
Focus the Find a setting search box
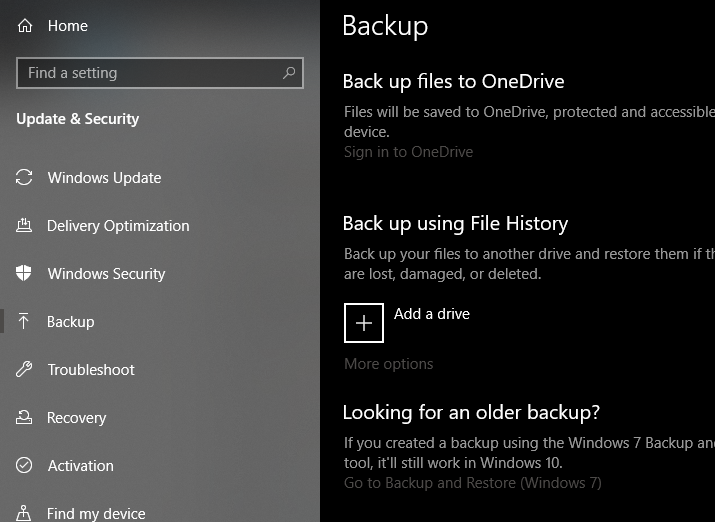click(160, 73)
